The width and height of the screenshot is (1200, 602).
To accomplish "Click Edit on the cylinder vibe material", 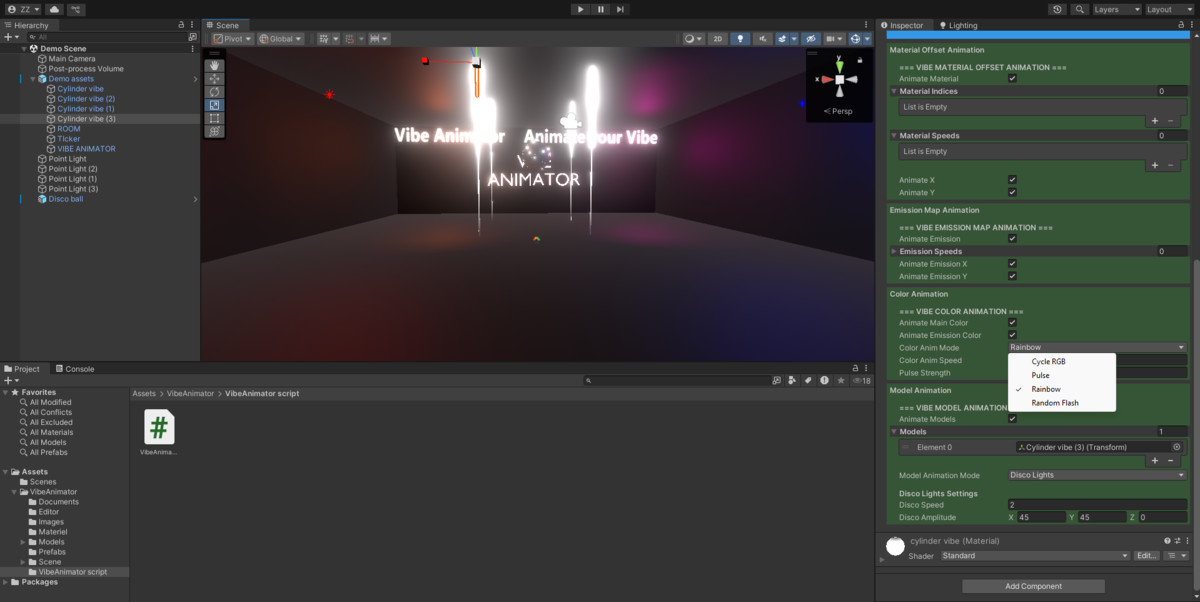I will coord(1146,555).
